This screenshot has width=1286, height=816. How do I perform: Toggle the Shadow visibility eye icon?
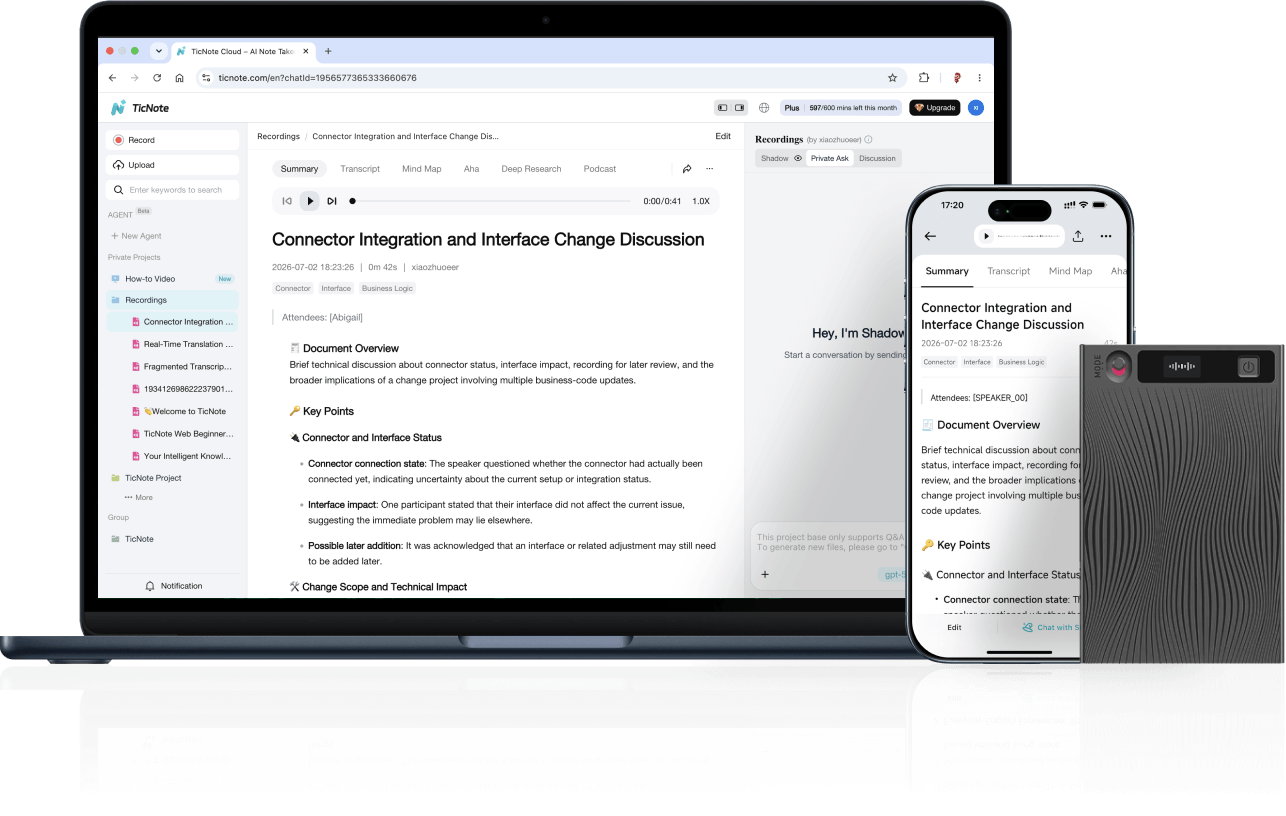coord(798,158)
